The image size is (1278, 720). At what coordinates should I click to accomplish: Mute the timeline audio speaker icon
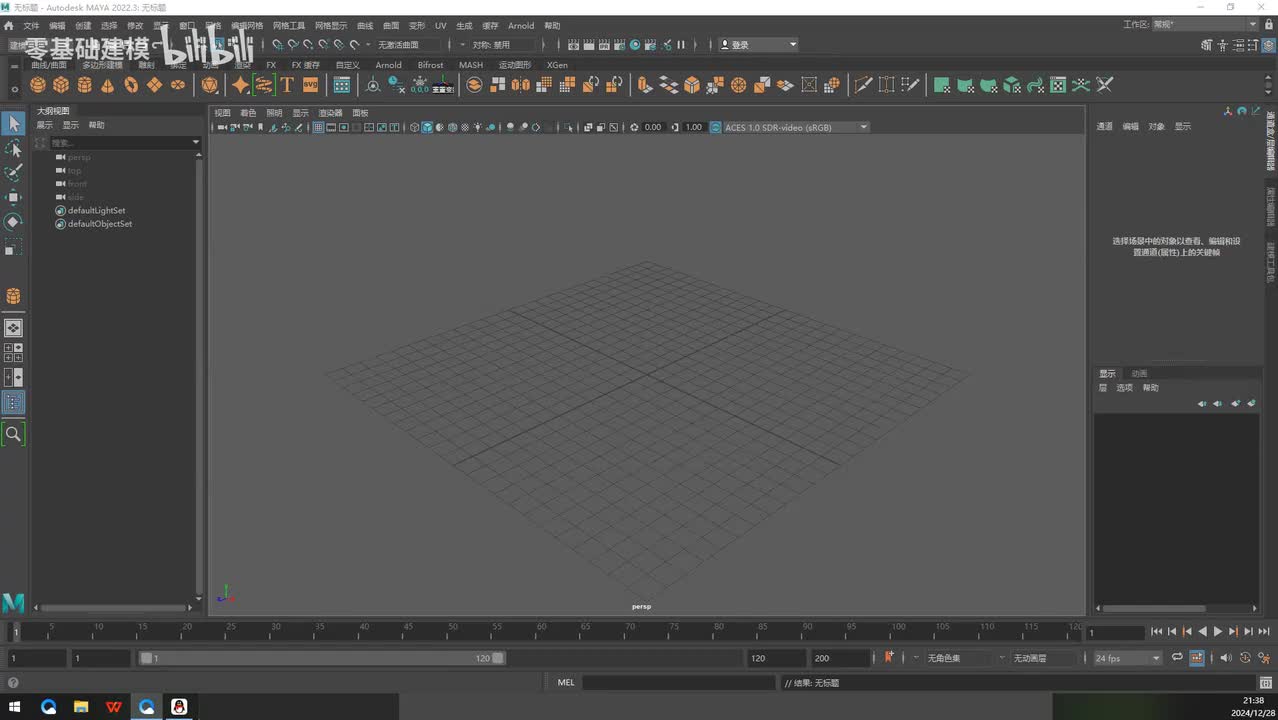1226,658
